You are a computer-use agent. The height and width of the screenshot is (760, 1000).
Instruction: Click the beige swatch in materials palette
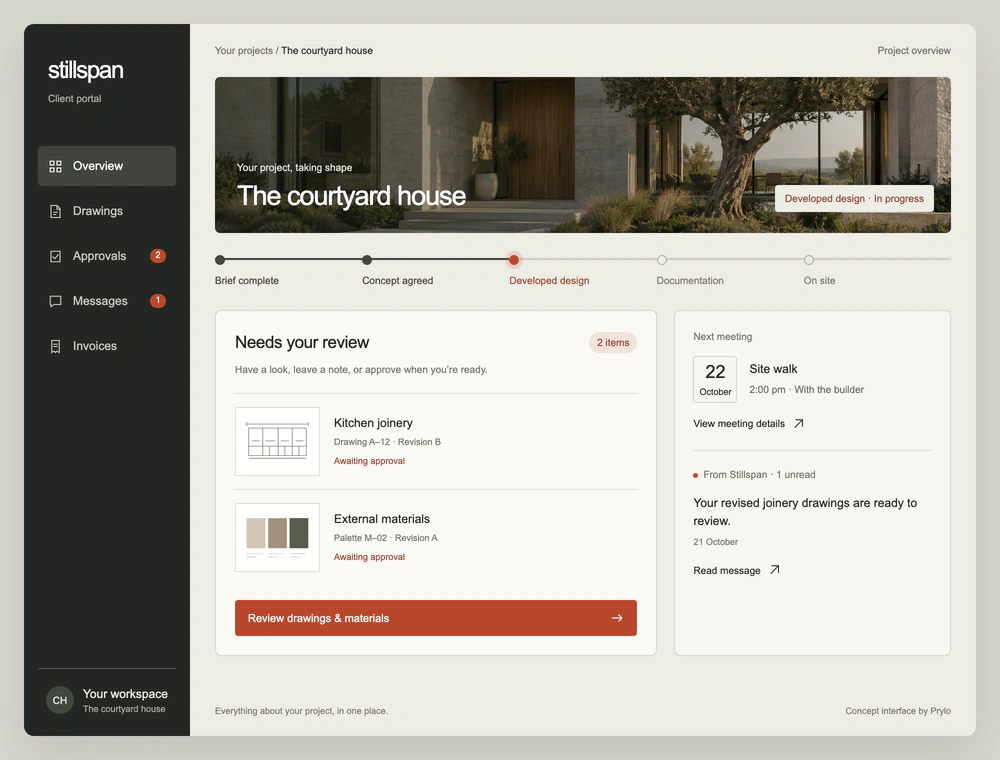(x=256, y=533)
